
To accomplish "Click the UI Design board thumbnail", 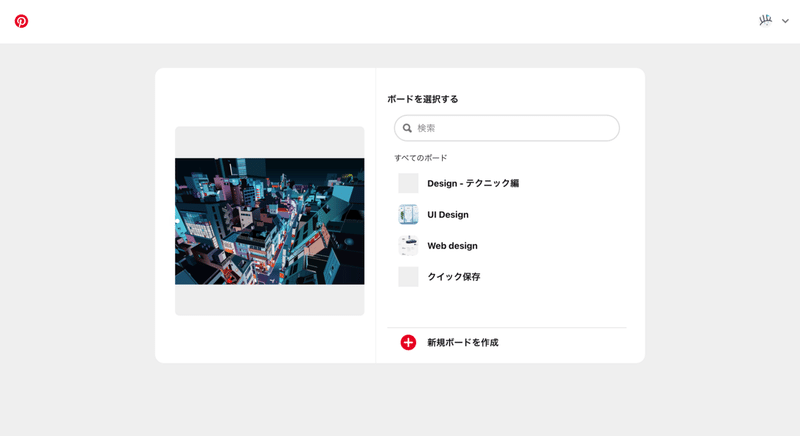I will coord(408,215).
